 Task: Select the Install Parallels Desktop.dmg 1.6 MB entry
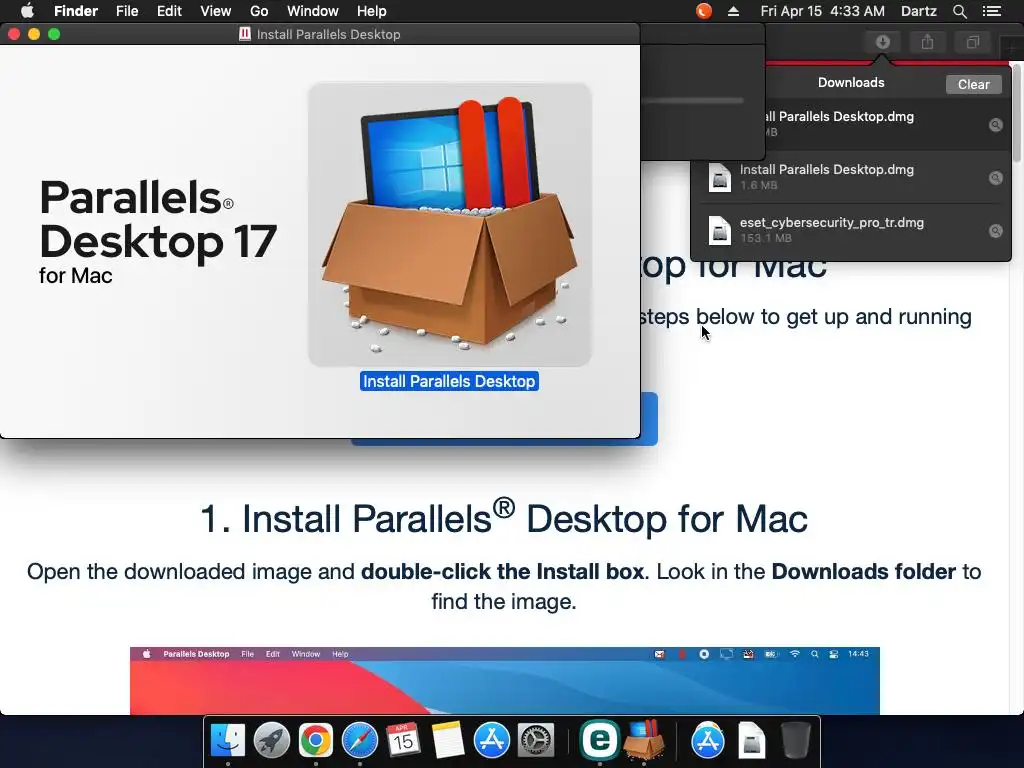point(851,178)
